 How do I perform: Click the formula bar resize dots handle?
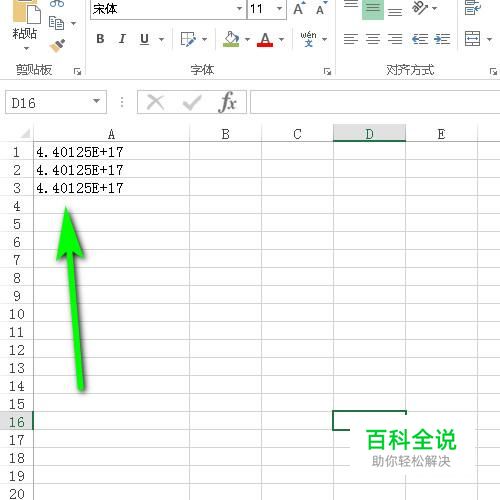pyautogui.click(x=122, y=102)
